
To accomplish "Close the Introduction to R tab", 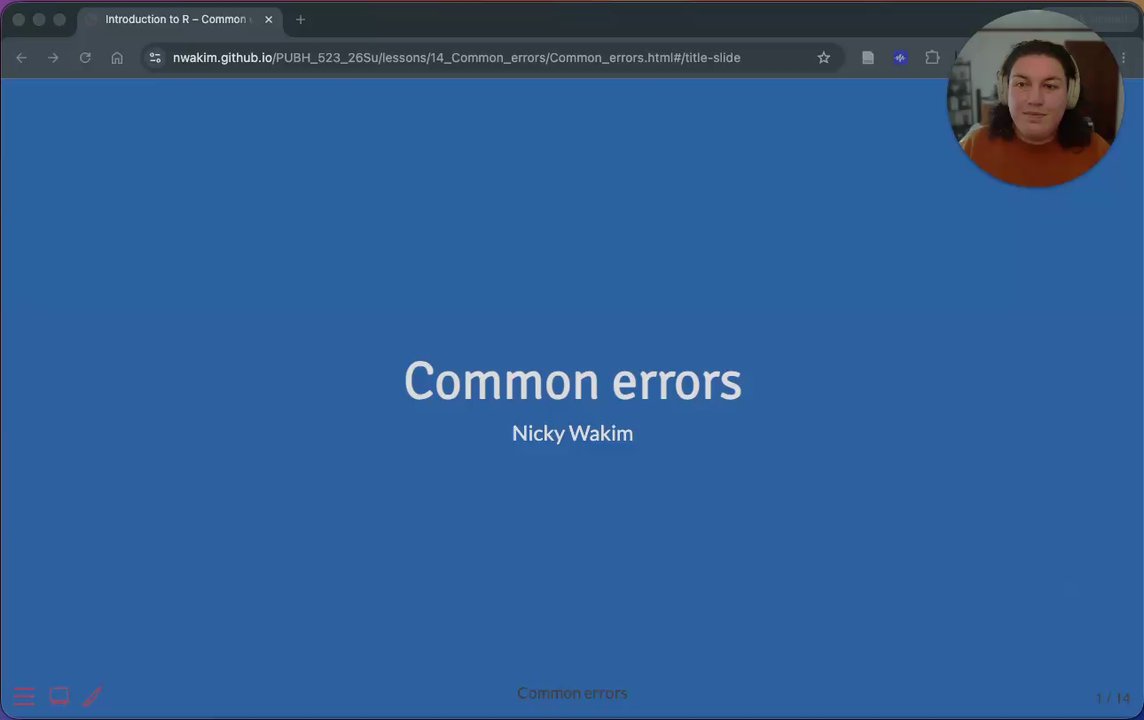I will pos(268,20).
